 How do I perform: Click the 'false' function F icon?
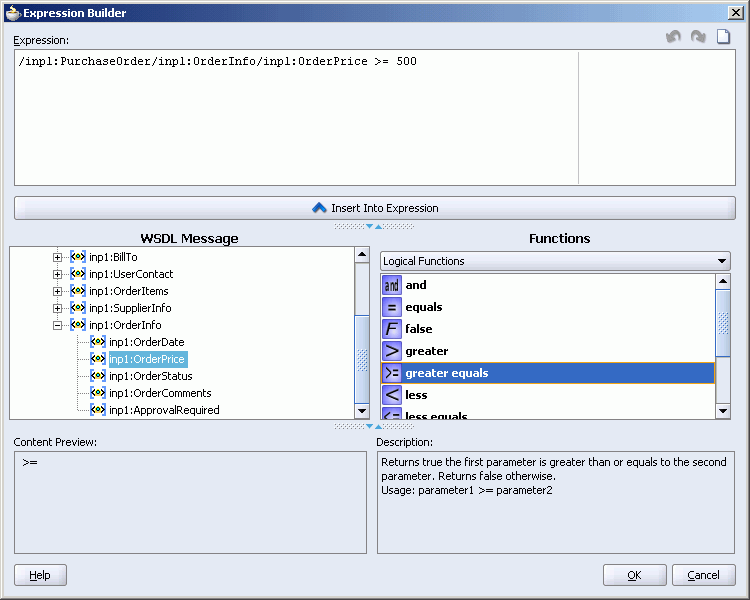392,329
